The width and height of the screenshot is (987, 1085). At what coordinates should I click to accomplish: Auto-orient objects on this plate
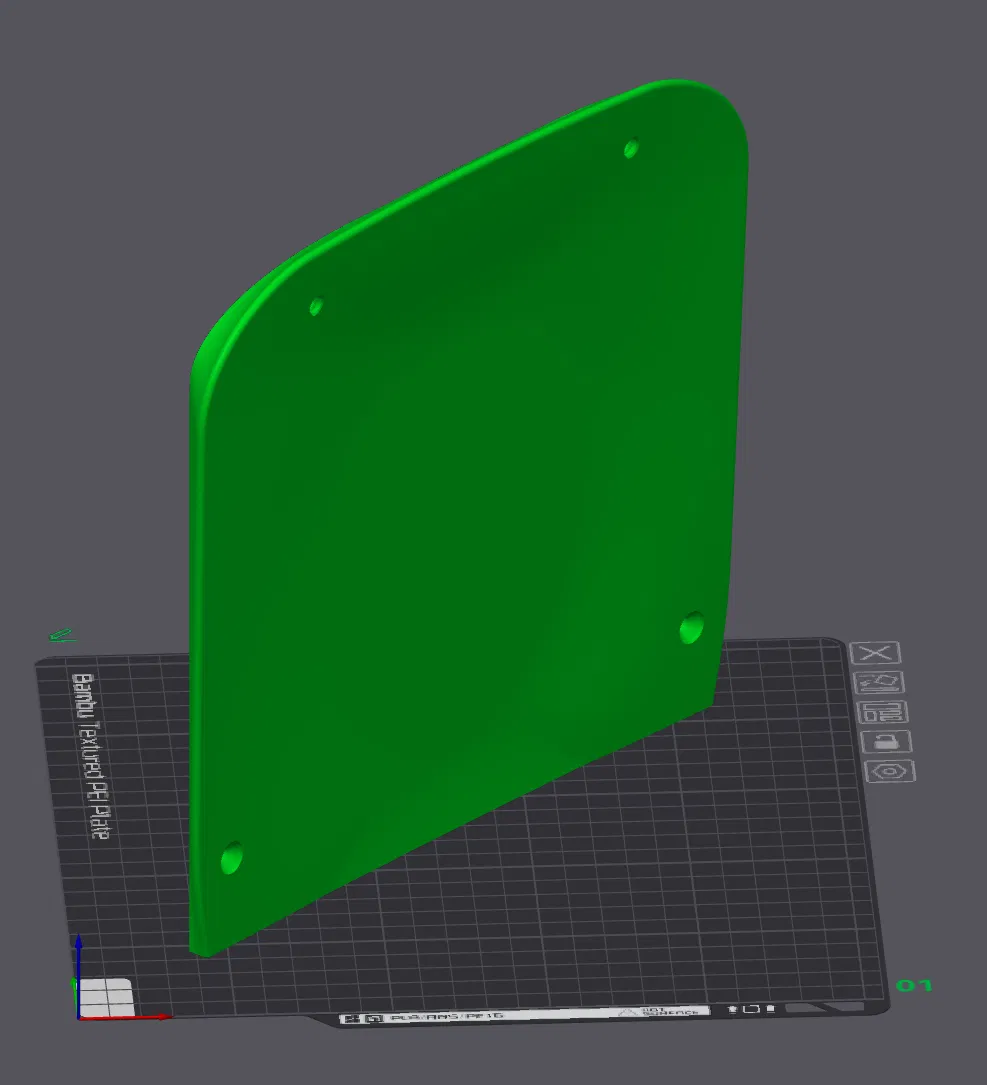click(x=880, y=682)
